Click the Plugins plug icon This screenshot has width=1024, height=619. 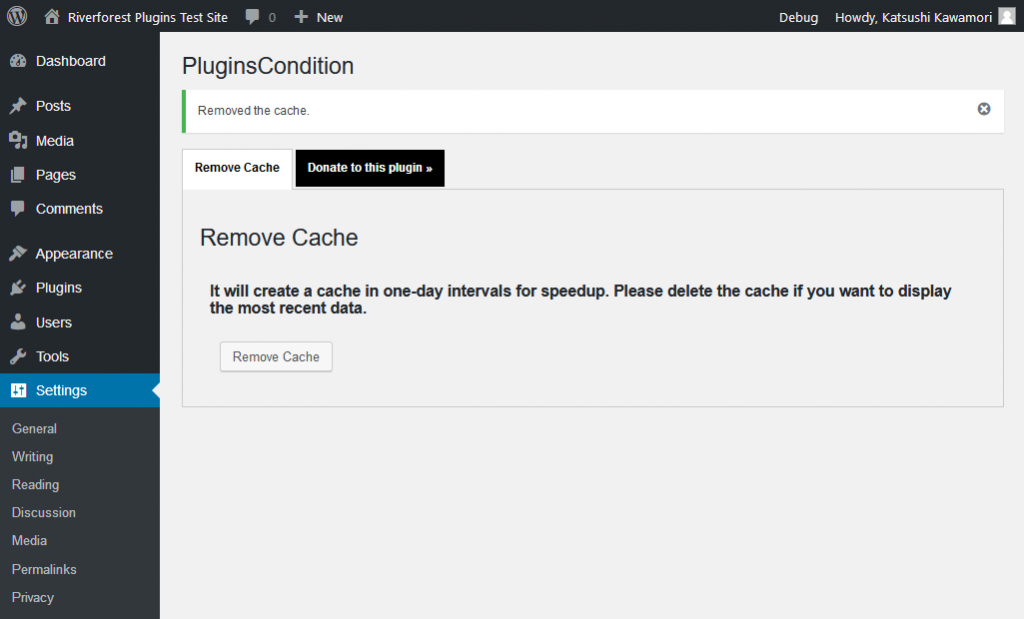(18, 288)
